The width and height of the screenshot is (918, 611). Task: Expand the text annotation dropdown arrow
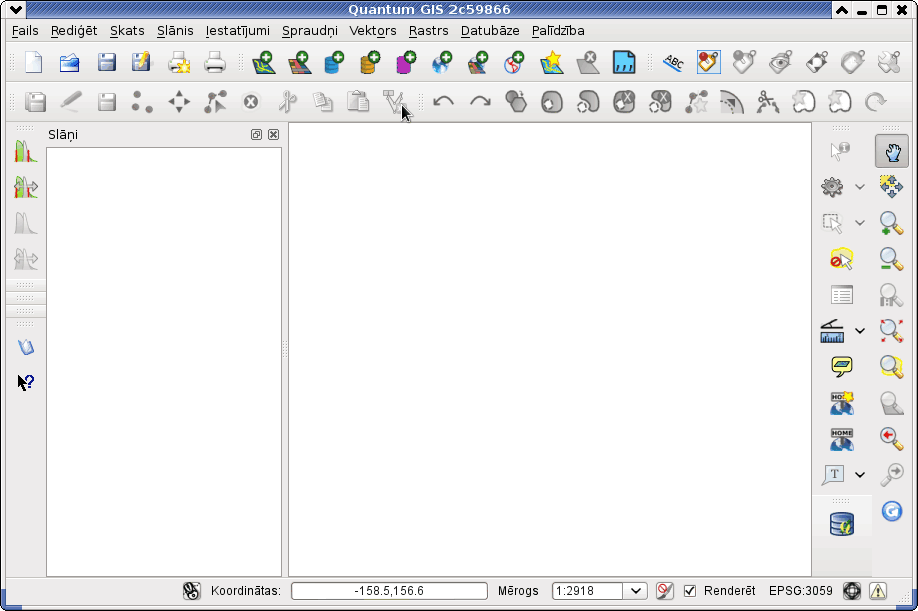[x=859, y=475]
